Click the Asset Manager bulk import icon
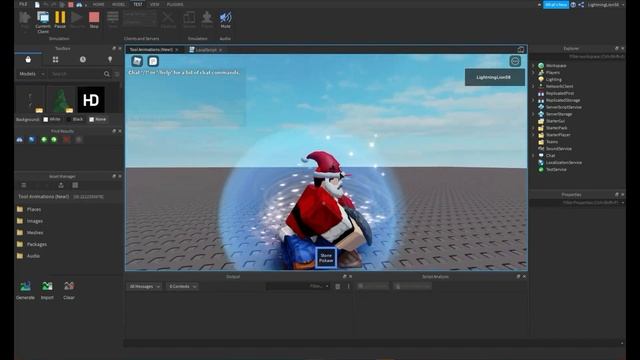This screenshot has width=640, height=360. 61,185
